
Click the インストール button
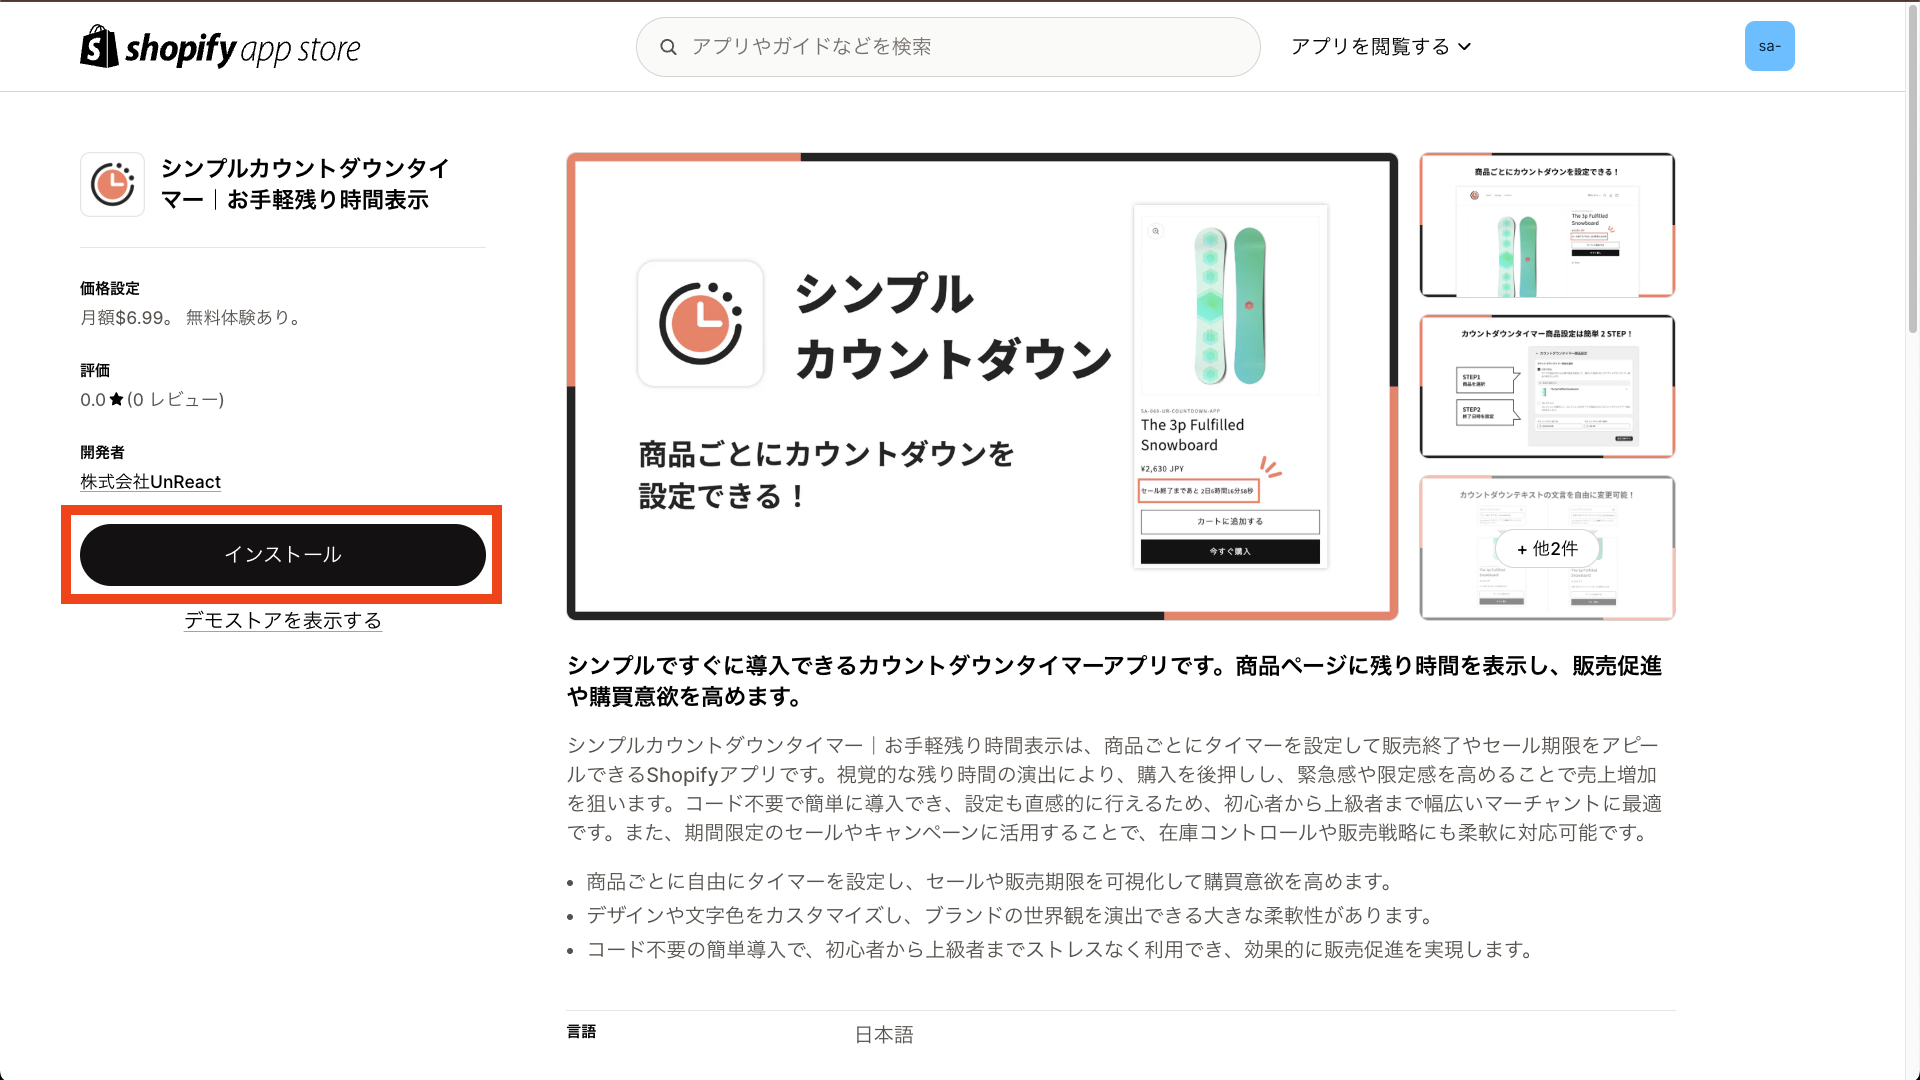(283, 554)
